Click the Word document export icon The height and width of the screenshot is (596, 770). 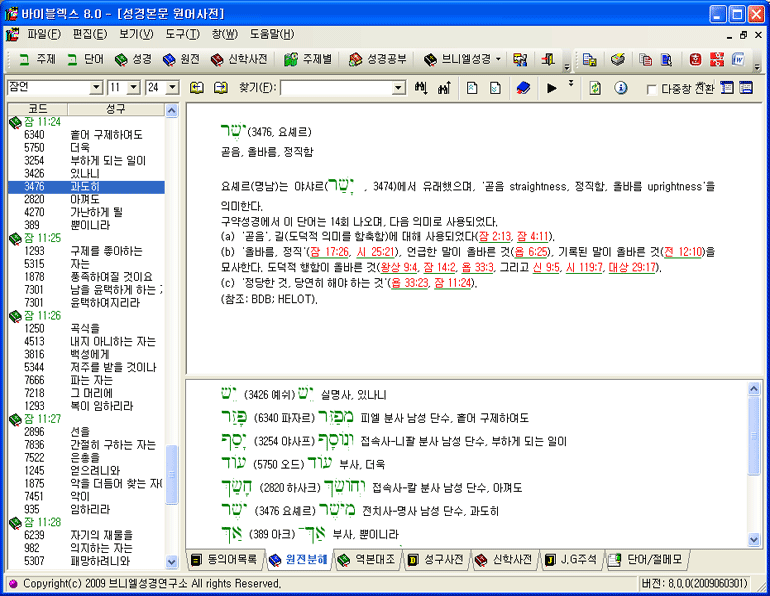click(x=738, y=59)
